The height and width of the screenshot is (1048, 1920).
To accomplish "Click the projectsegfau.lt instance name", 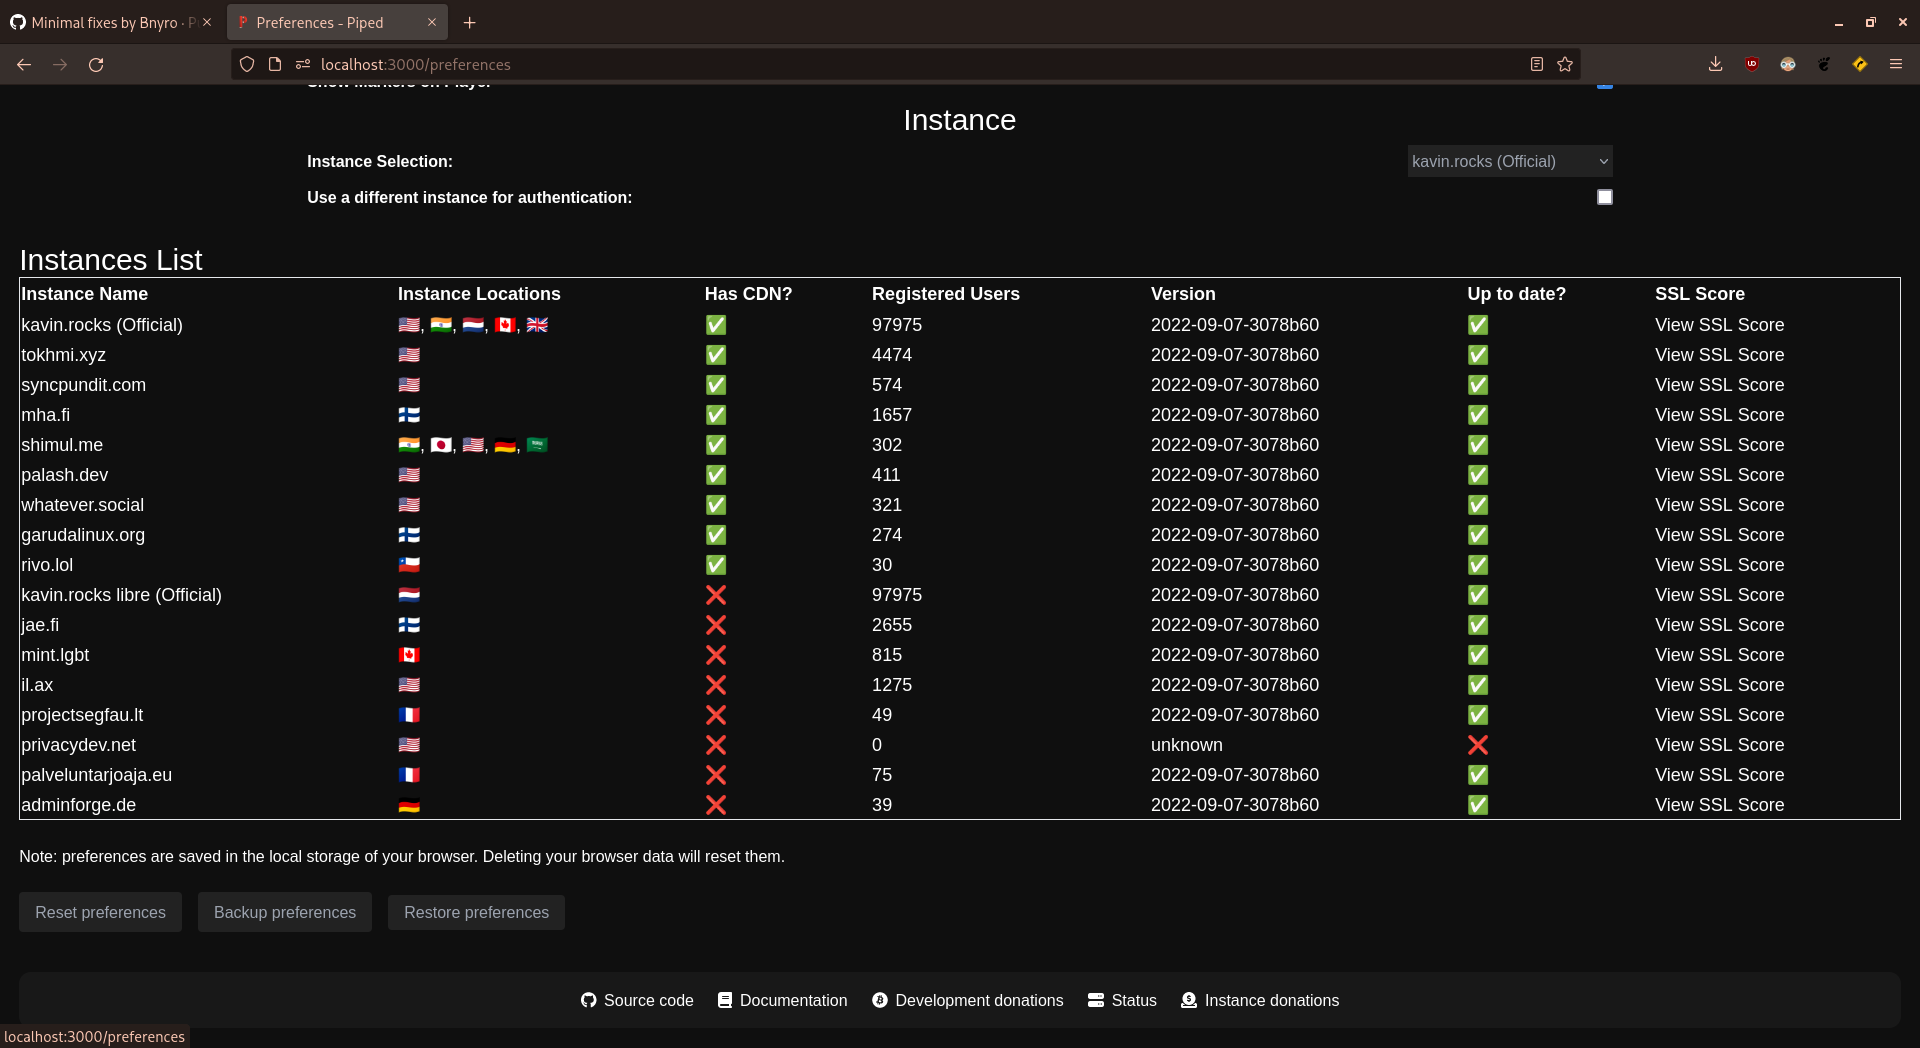I will tap(82, 715).
